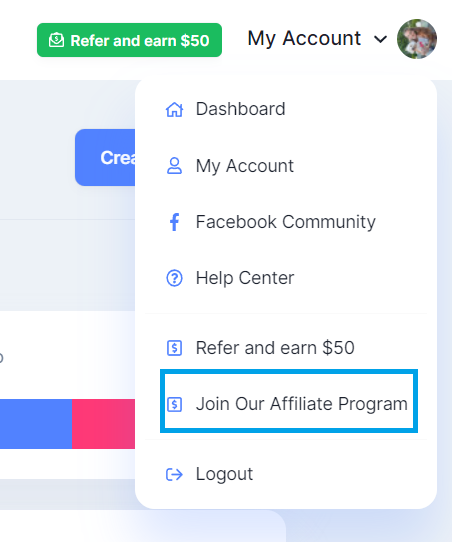Click the question mark Help Center icon

(x=174, y=278)
